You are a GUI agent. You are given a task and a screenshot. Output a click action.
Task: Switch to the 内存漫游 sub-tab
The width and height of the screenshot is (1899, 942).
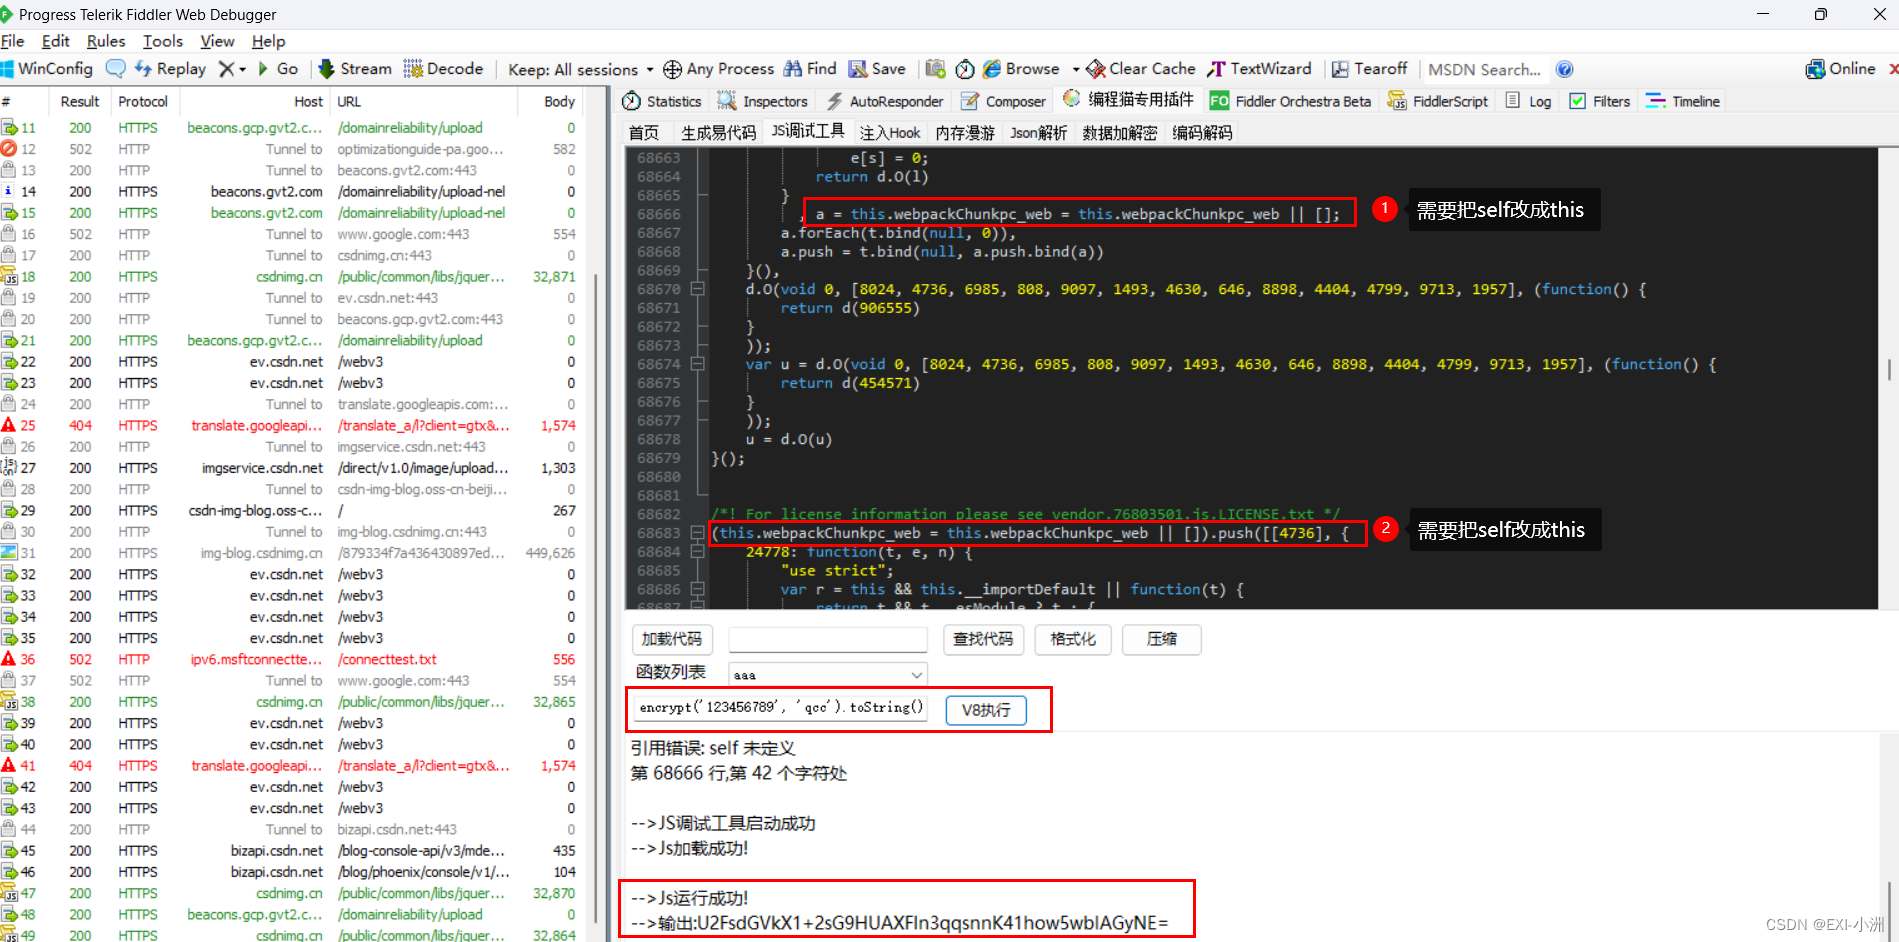click(x=965, y=132)
